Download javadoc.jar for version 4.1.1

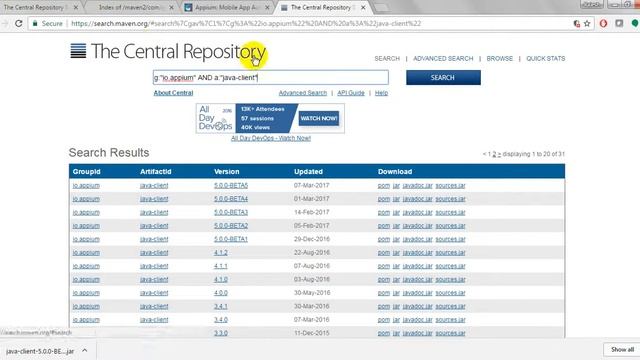point(417,266)
